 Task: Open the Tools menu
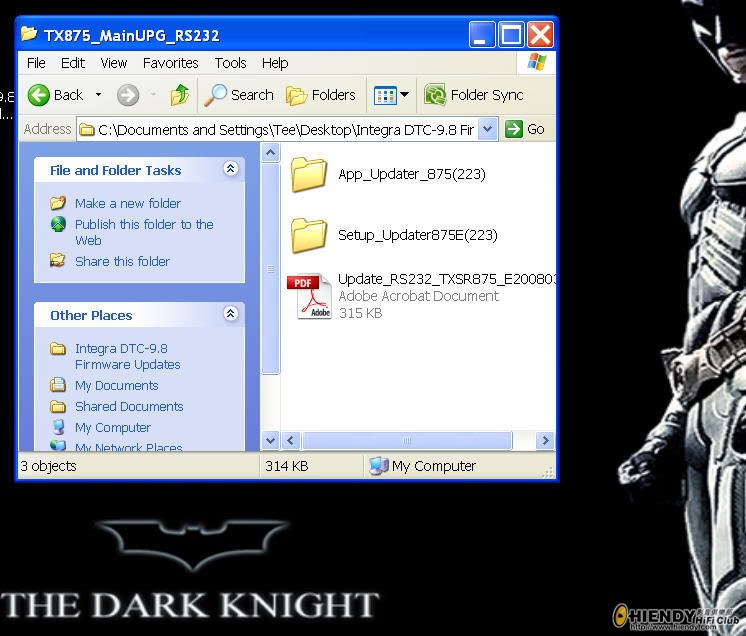[230, 63]
